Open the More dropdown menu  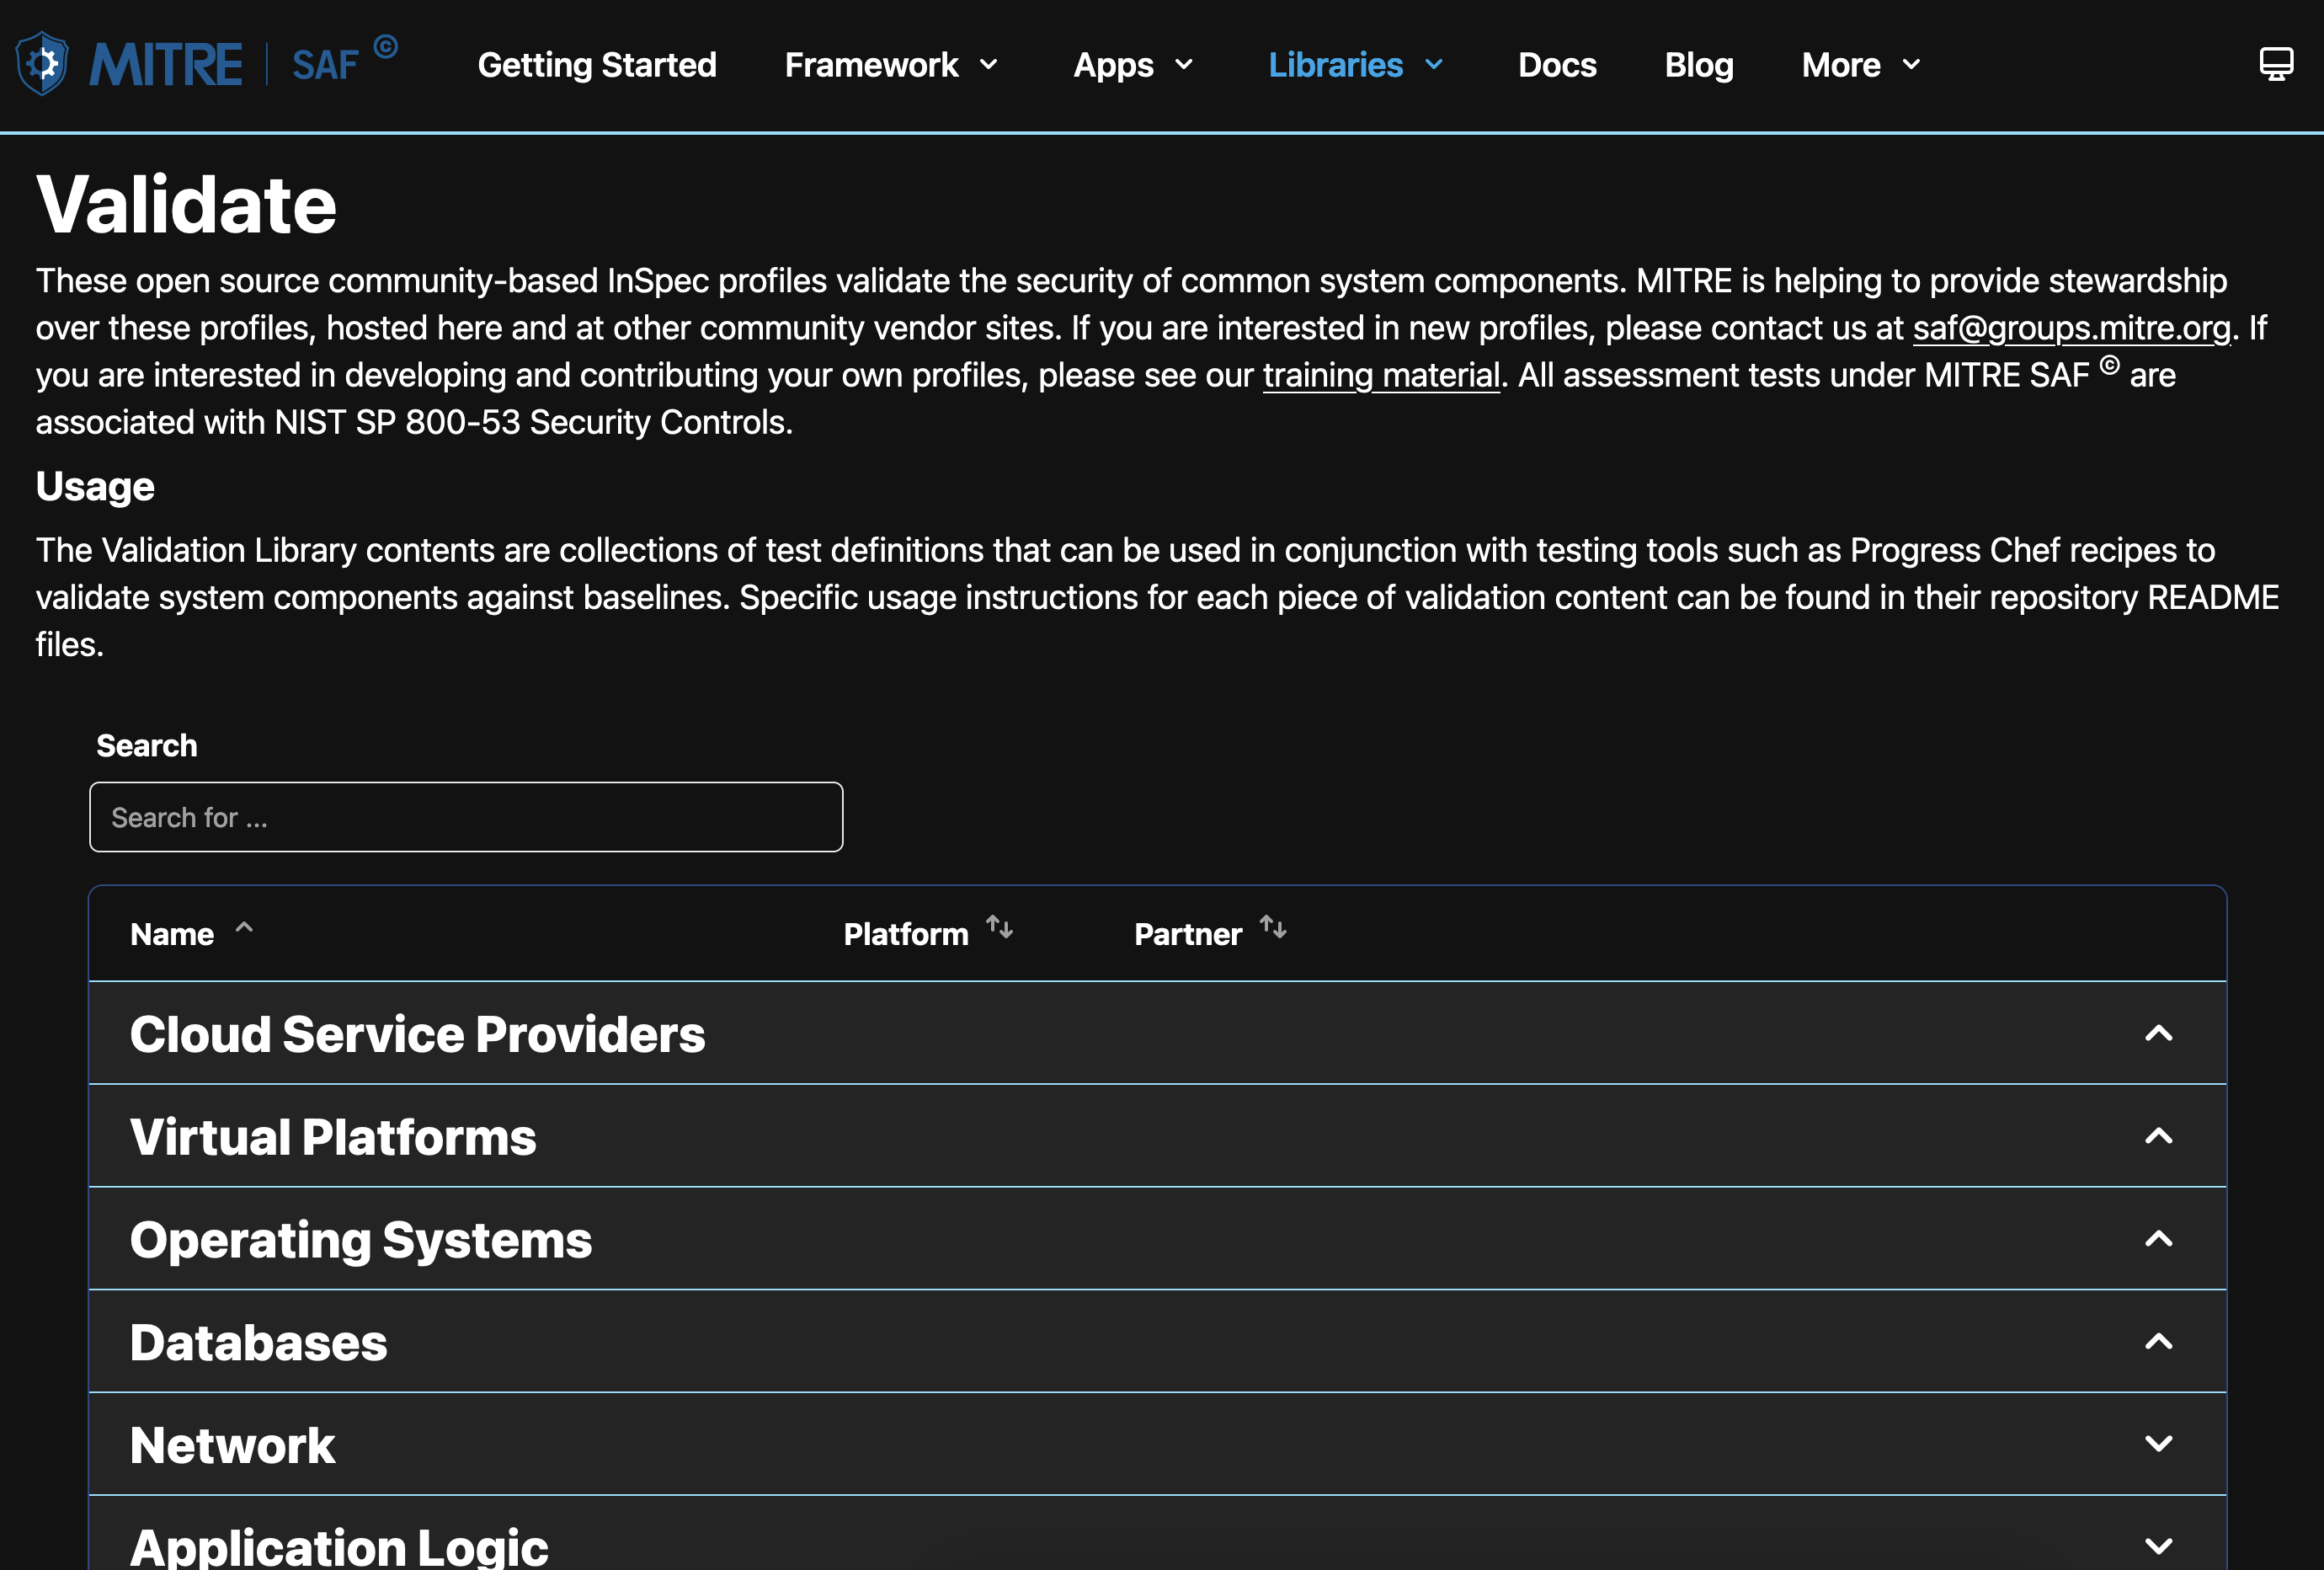(1860, 65)
